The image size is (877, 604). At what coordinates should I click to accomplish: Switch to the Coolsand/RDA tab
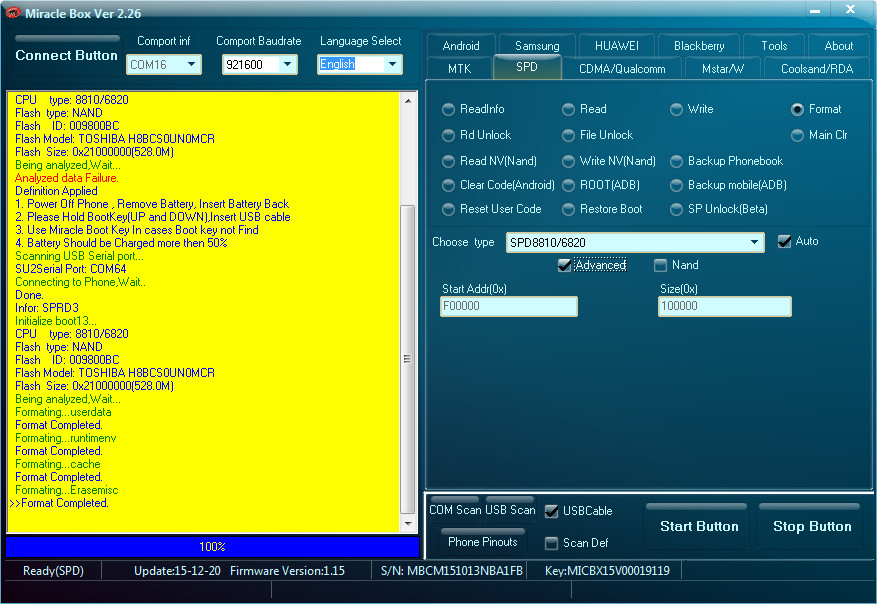pyautogui.click(x=817, y=68)
